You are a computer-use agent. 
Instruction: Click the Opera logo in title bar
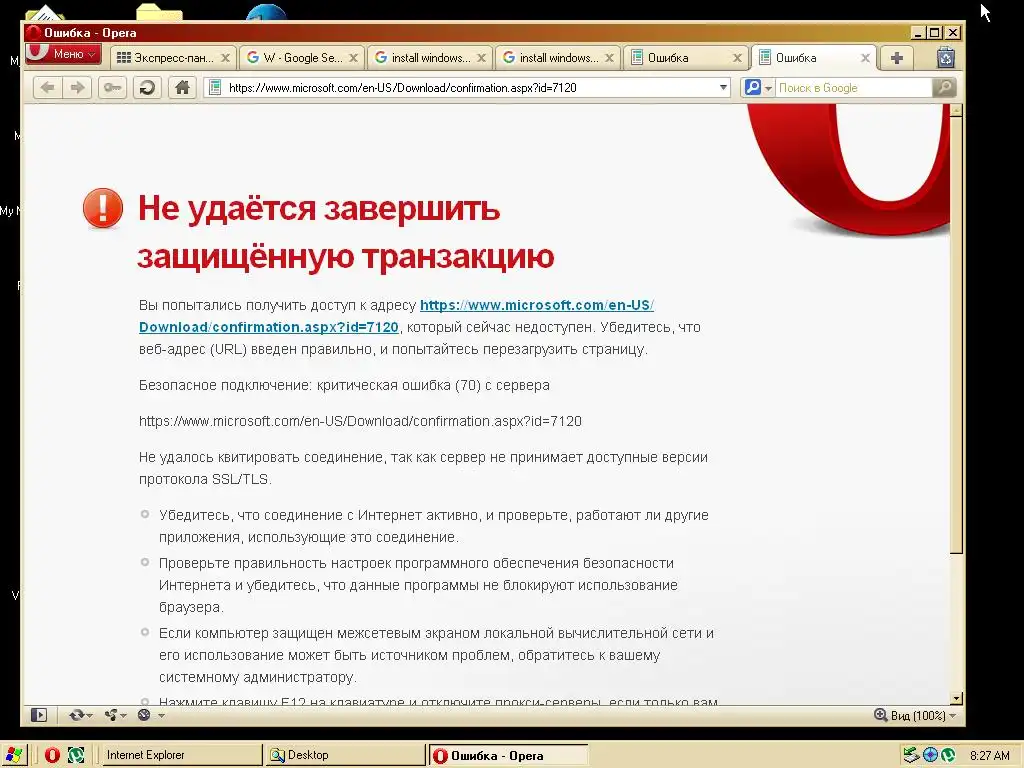[x=33, y=32]
